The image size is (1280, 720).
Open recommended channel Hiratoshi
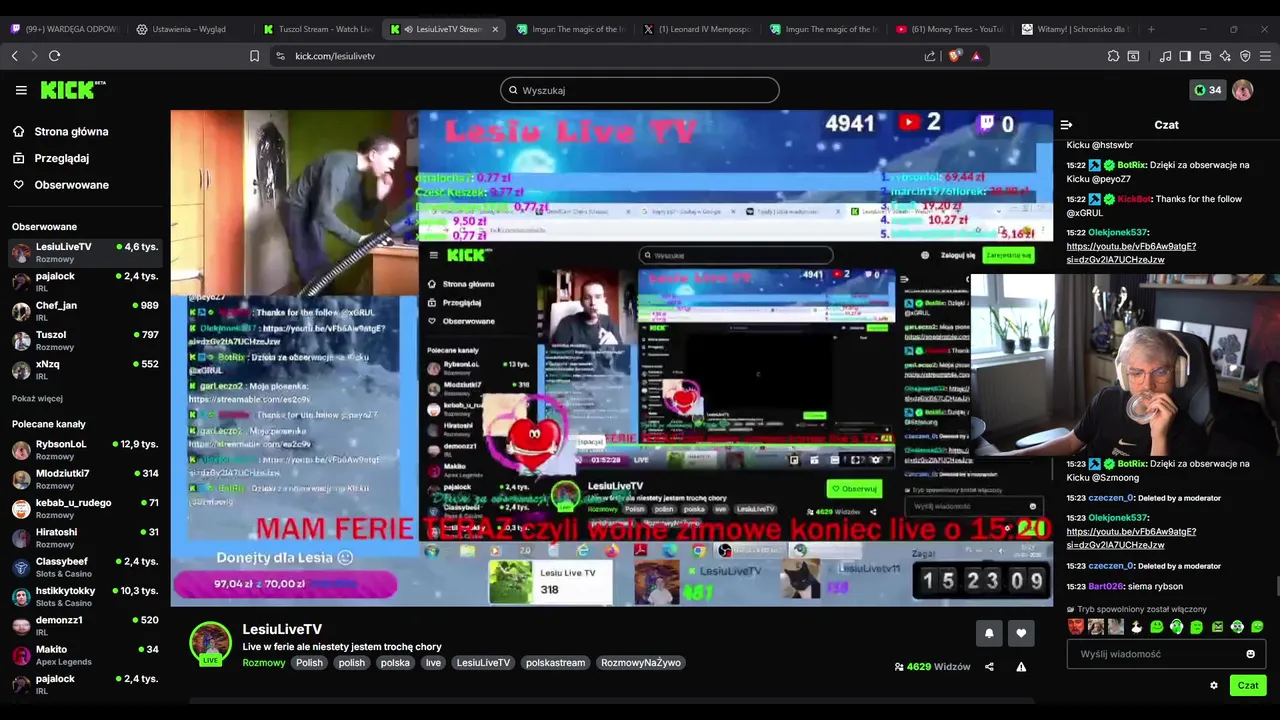click(85, 538)
